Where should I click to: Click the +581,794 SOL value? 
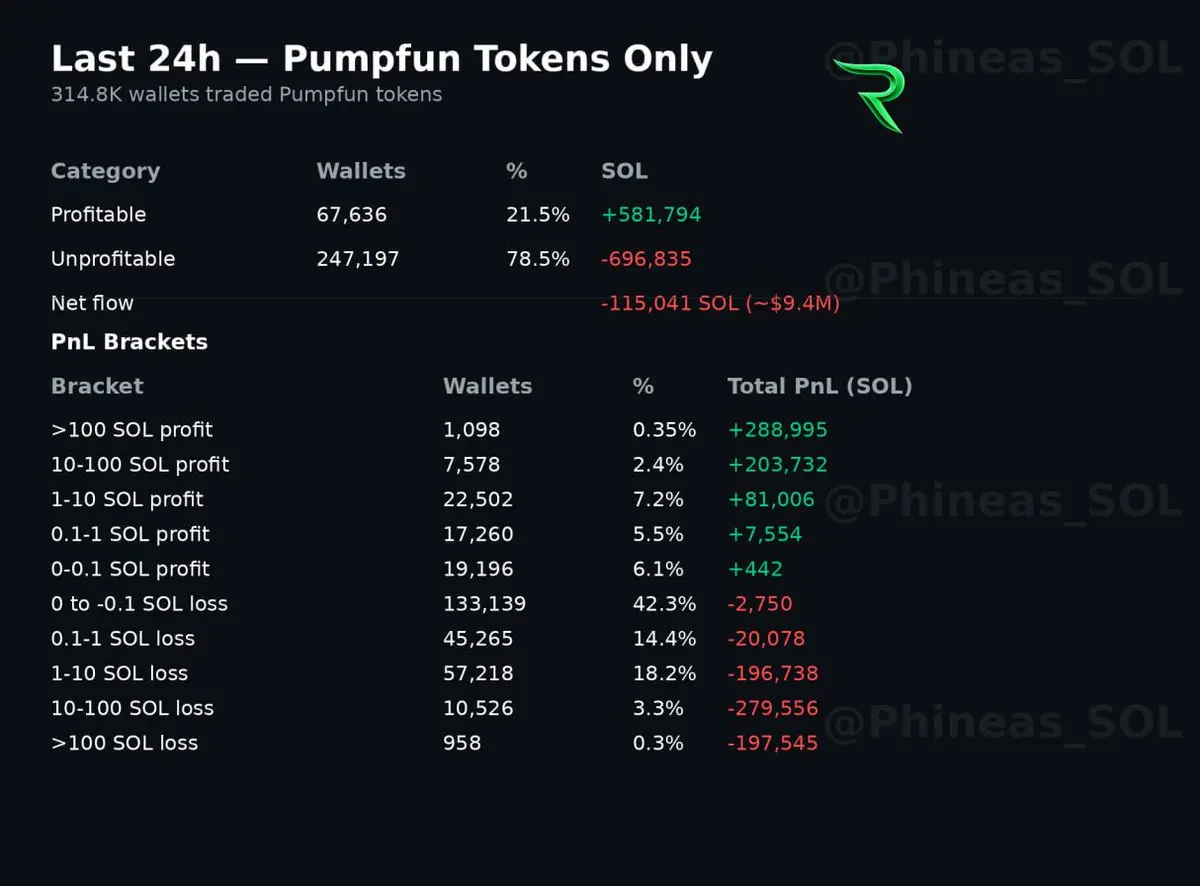[651, 215]
